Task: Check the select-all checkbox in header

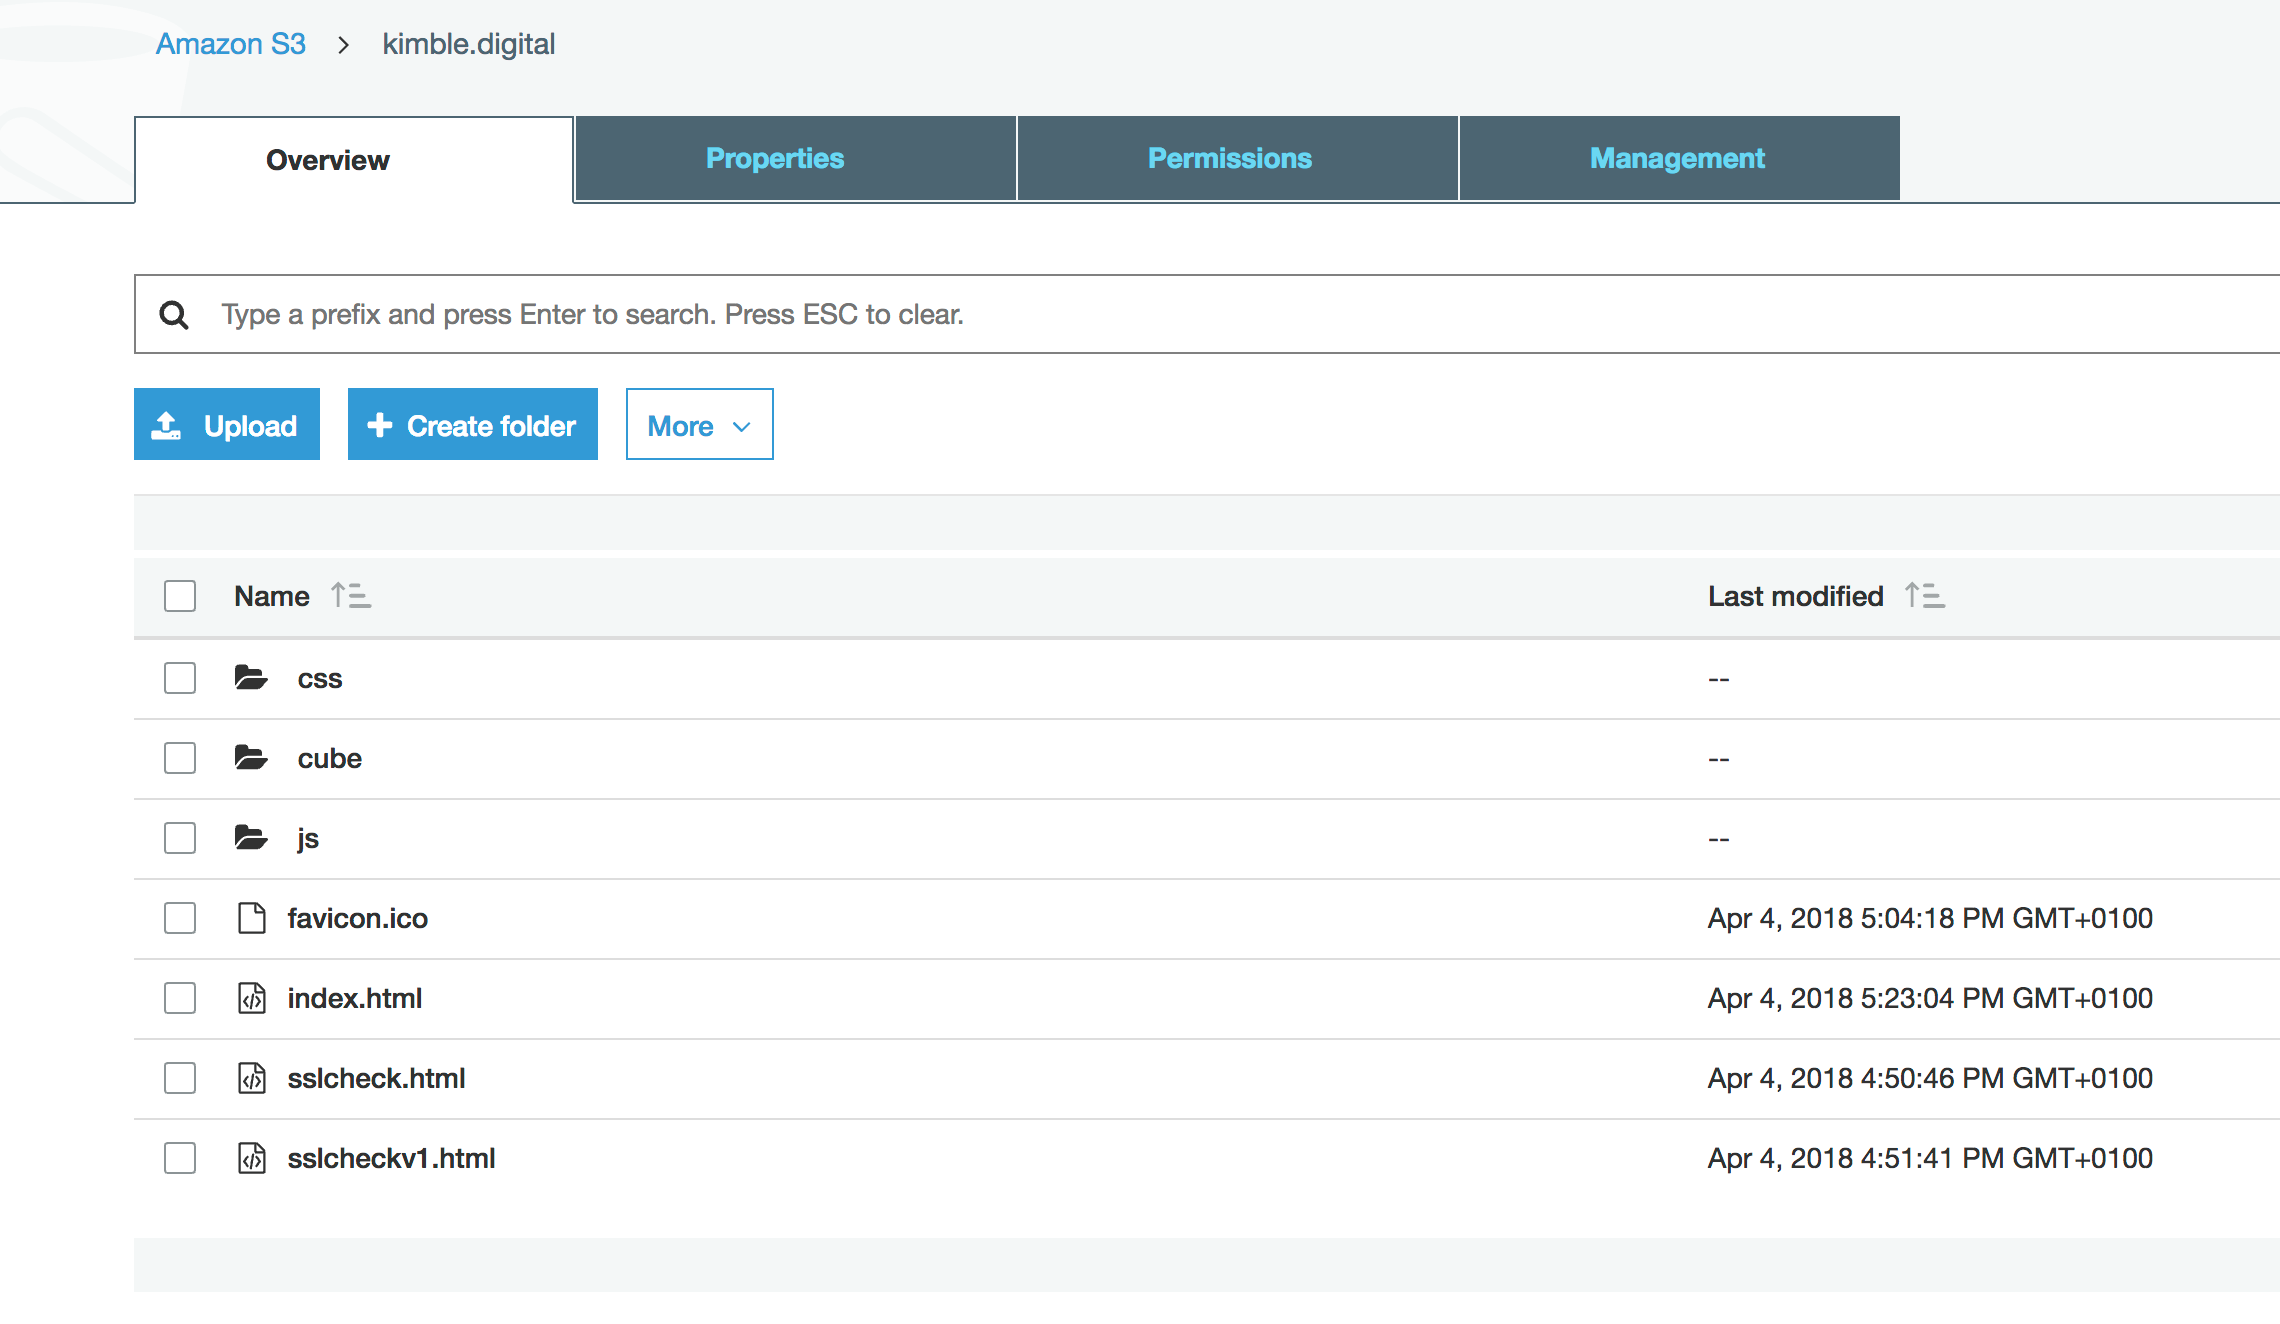Action: [180, 596]
